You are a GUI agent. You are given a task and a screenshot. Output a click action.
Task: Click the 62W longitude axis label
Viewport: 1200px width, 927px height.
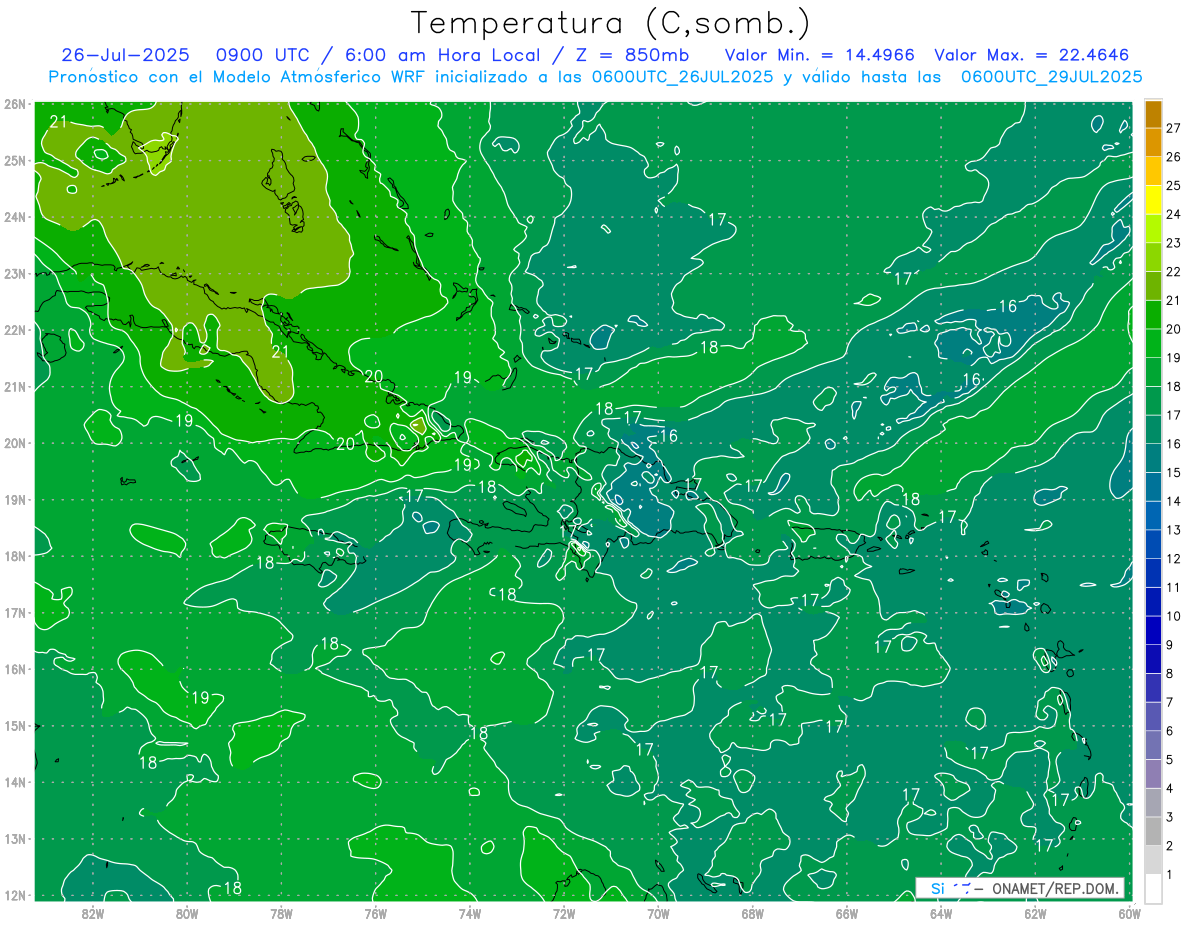1035,913
